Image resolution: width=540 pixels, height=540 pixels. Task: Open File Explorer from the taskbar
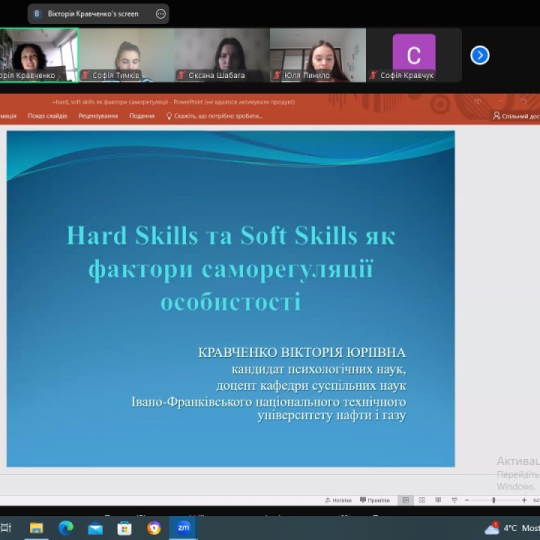(37, 528)
